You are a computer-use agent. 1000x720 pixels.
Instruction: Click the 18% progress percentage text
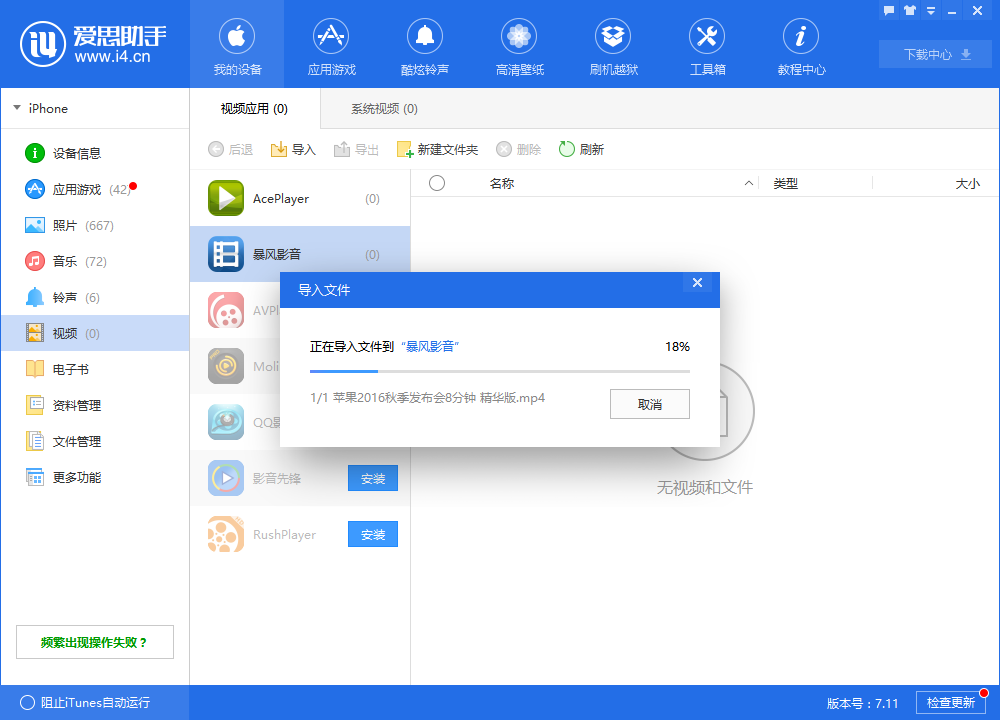point(677,346)
